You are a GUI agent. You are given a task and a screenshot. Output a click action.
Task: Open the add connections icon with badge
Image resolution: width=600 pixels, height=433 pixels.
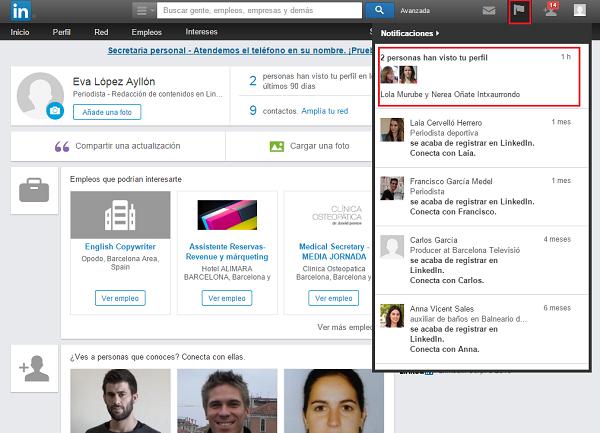[550, 11]
